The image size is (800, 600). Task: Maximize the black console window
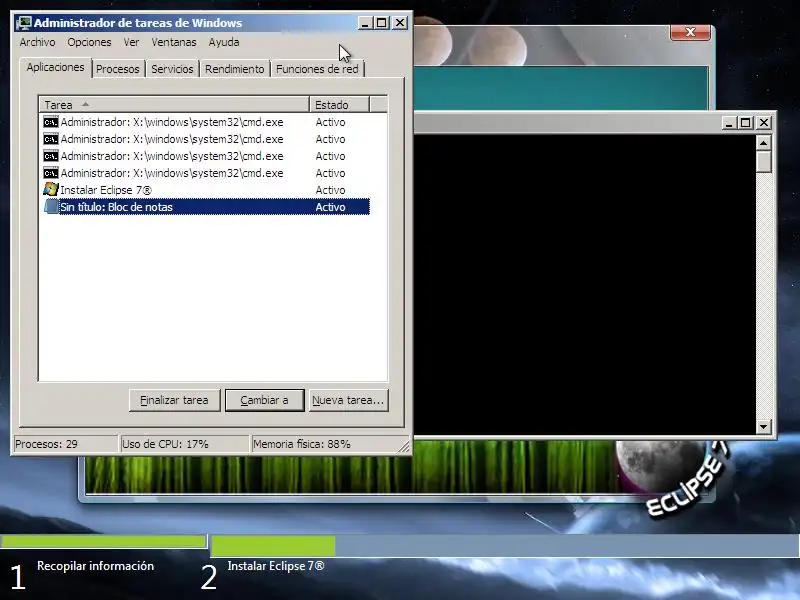coord(746,122)
